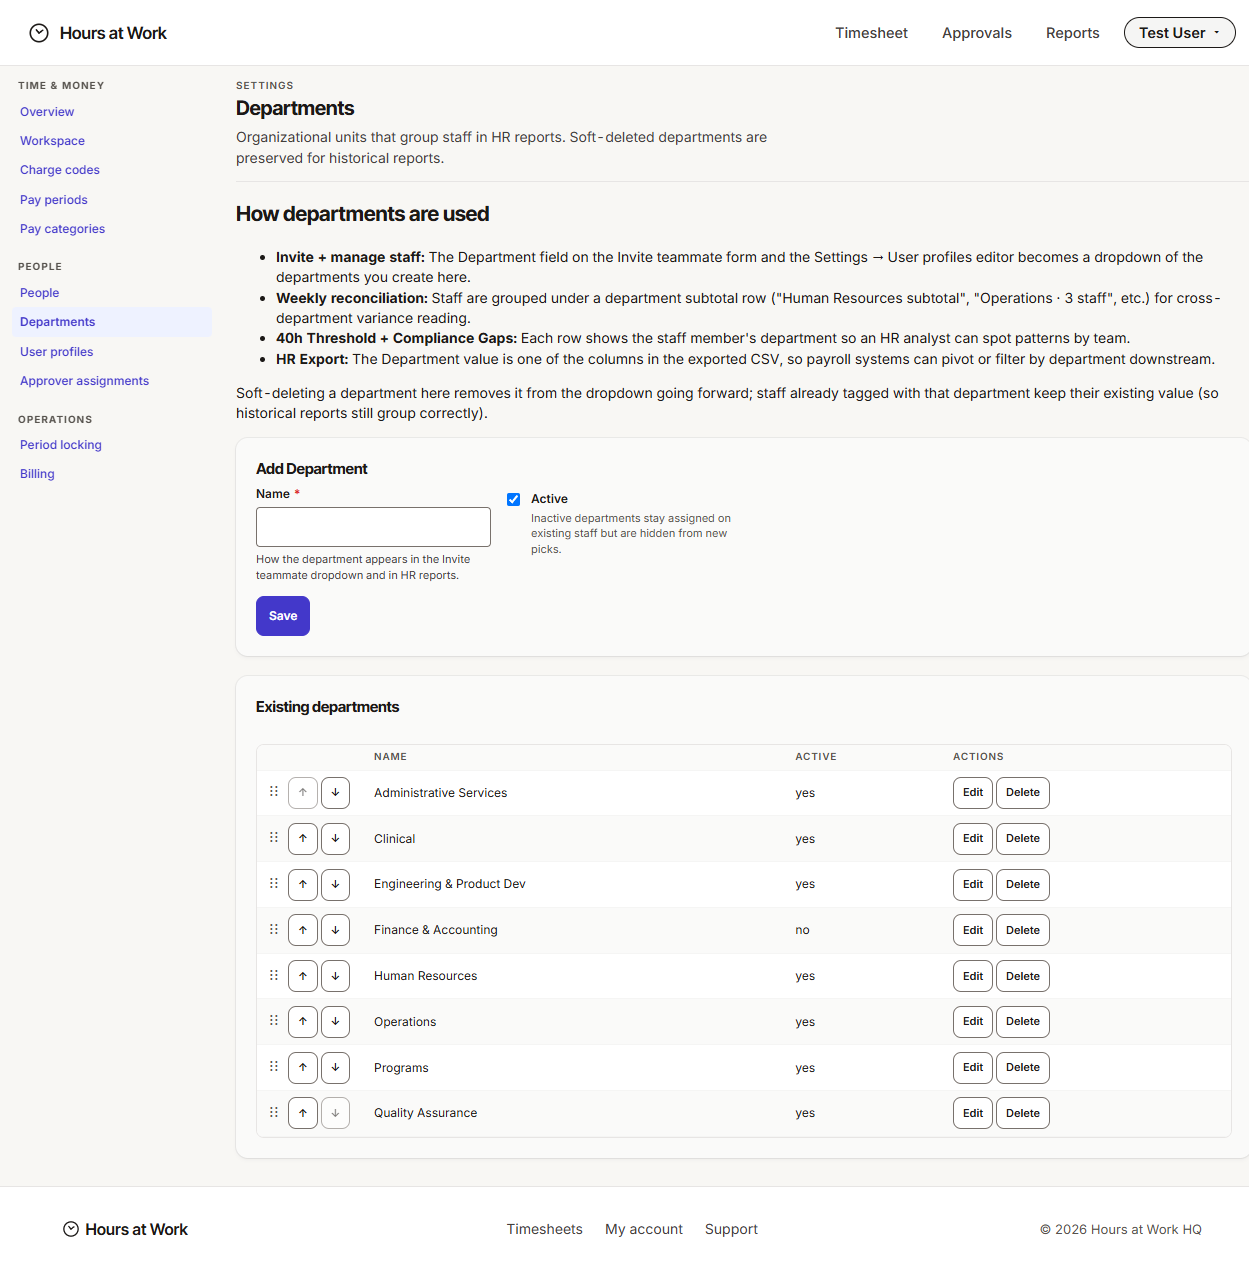Uncheck the Active checkbox for new department
The image size is (1249, 1271).
514,499
